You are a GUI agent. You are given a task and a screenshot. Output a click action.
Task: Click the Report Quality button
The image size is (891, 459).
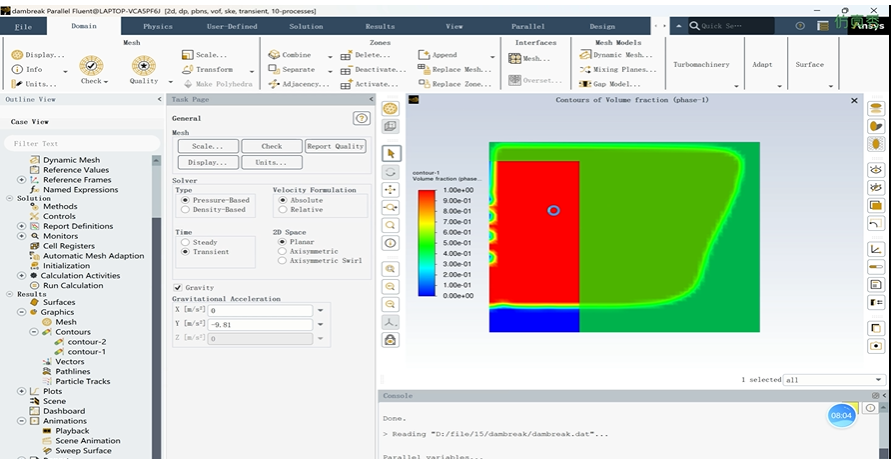tap(335, 146)
